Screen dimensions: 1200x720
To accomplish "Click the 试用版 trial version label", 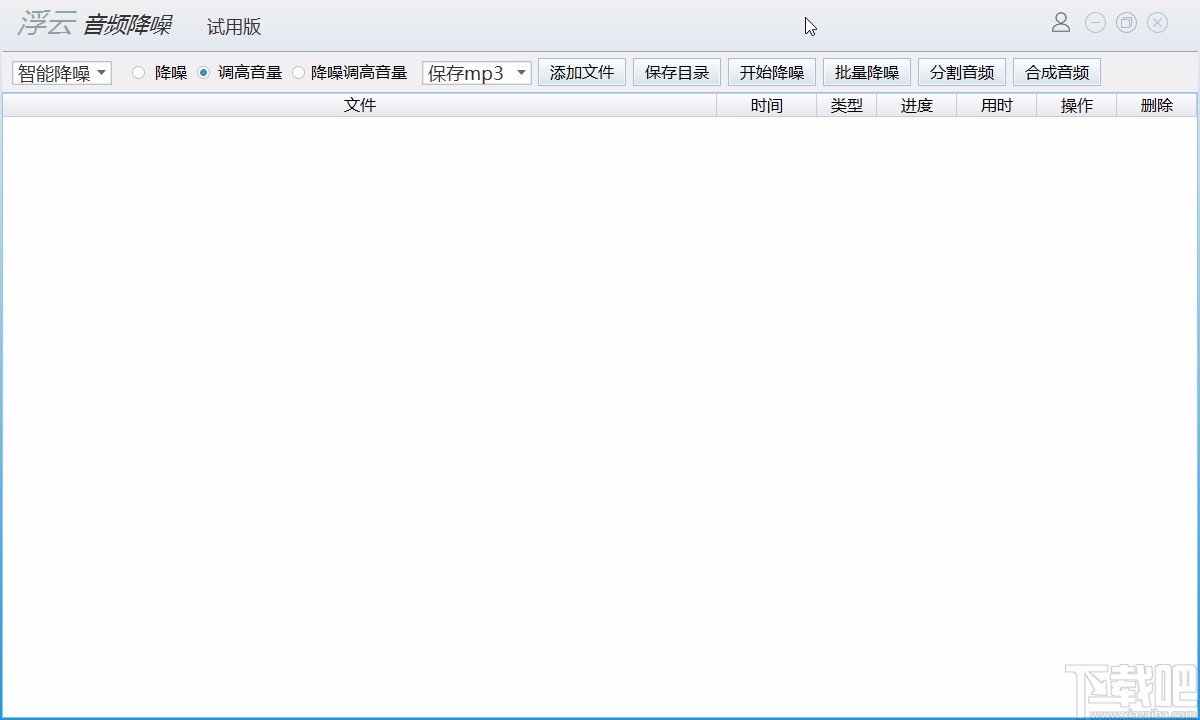I will pyautogui.click(x=232, y=27).
